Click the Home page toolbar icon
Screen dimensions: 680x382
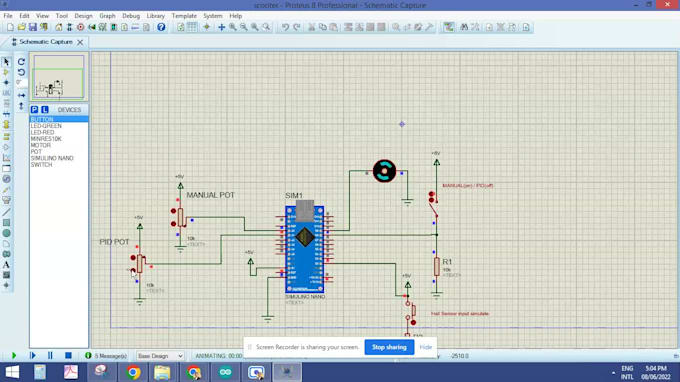59,27
